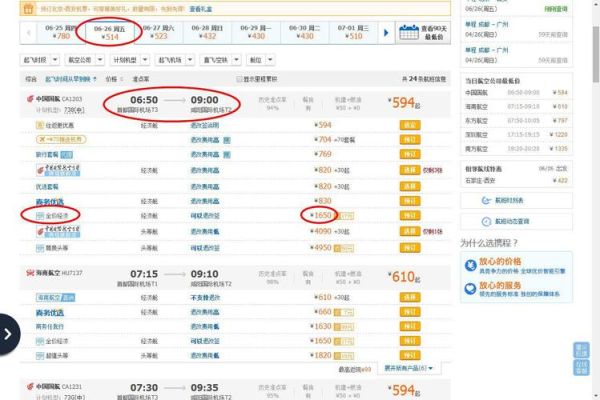Click gift icon beside ¥704 refund policy link

point(227,140)
